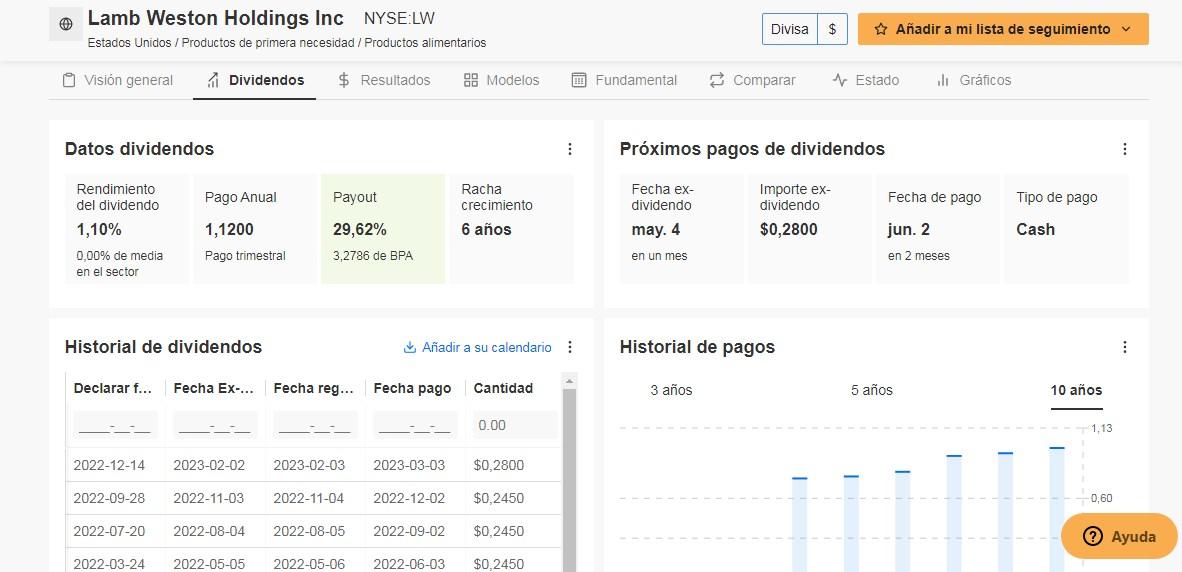Click the $0,2800 amount cell in the table

(x=499, y=466)
